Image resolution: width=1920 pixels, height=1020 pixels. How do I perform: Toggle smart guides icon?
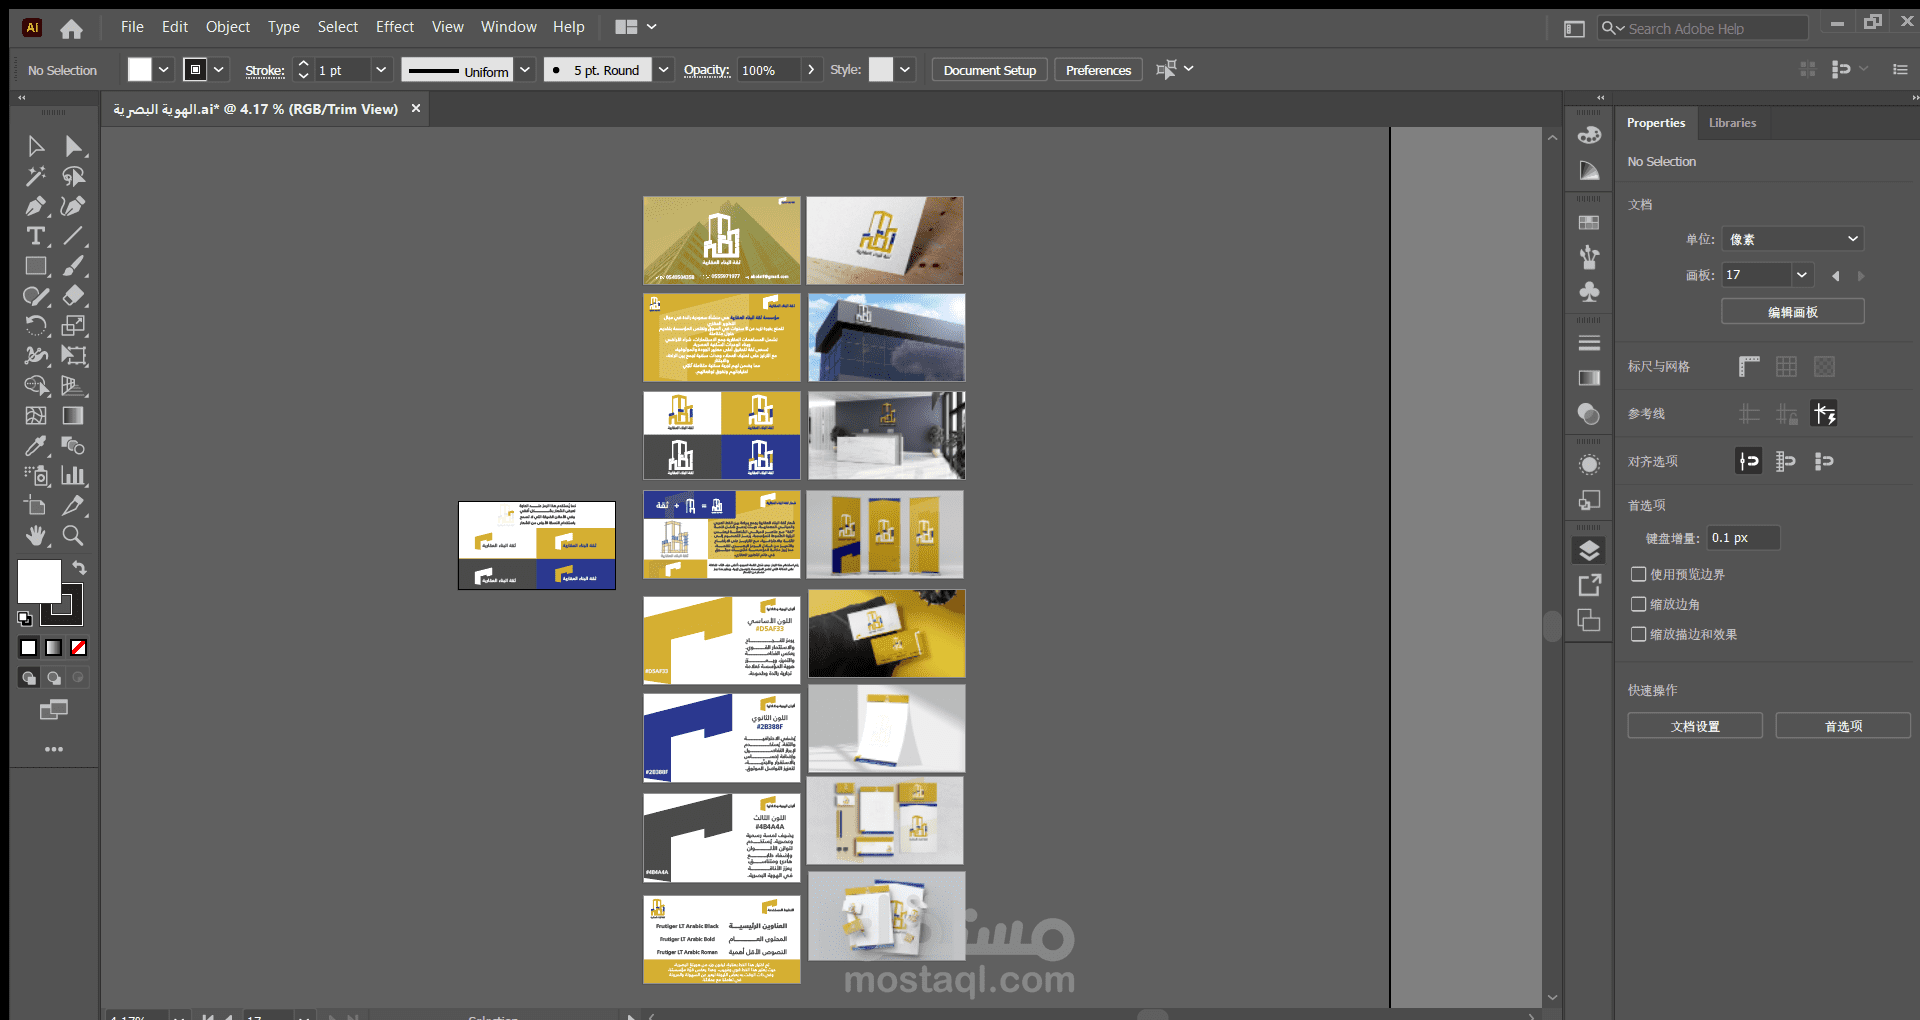1824,414
